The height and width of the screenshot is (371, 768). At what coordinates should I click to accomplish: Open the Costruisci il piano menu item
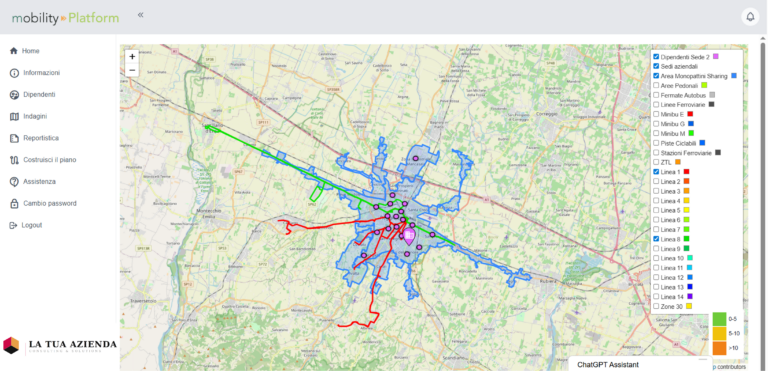49,160
